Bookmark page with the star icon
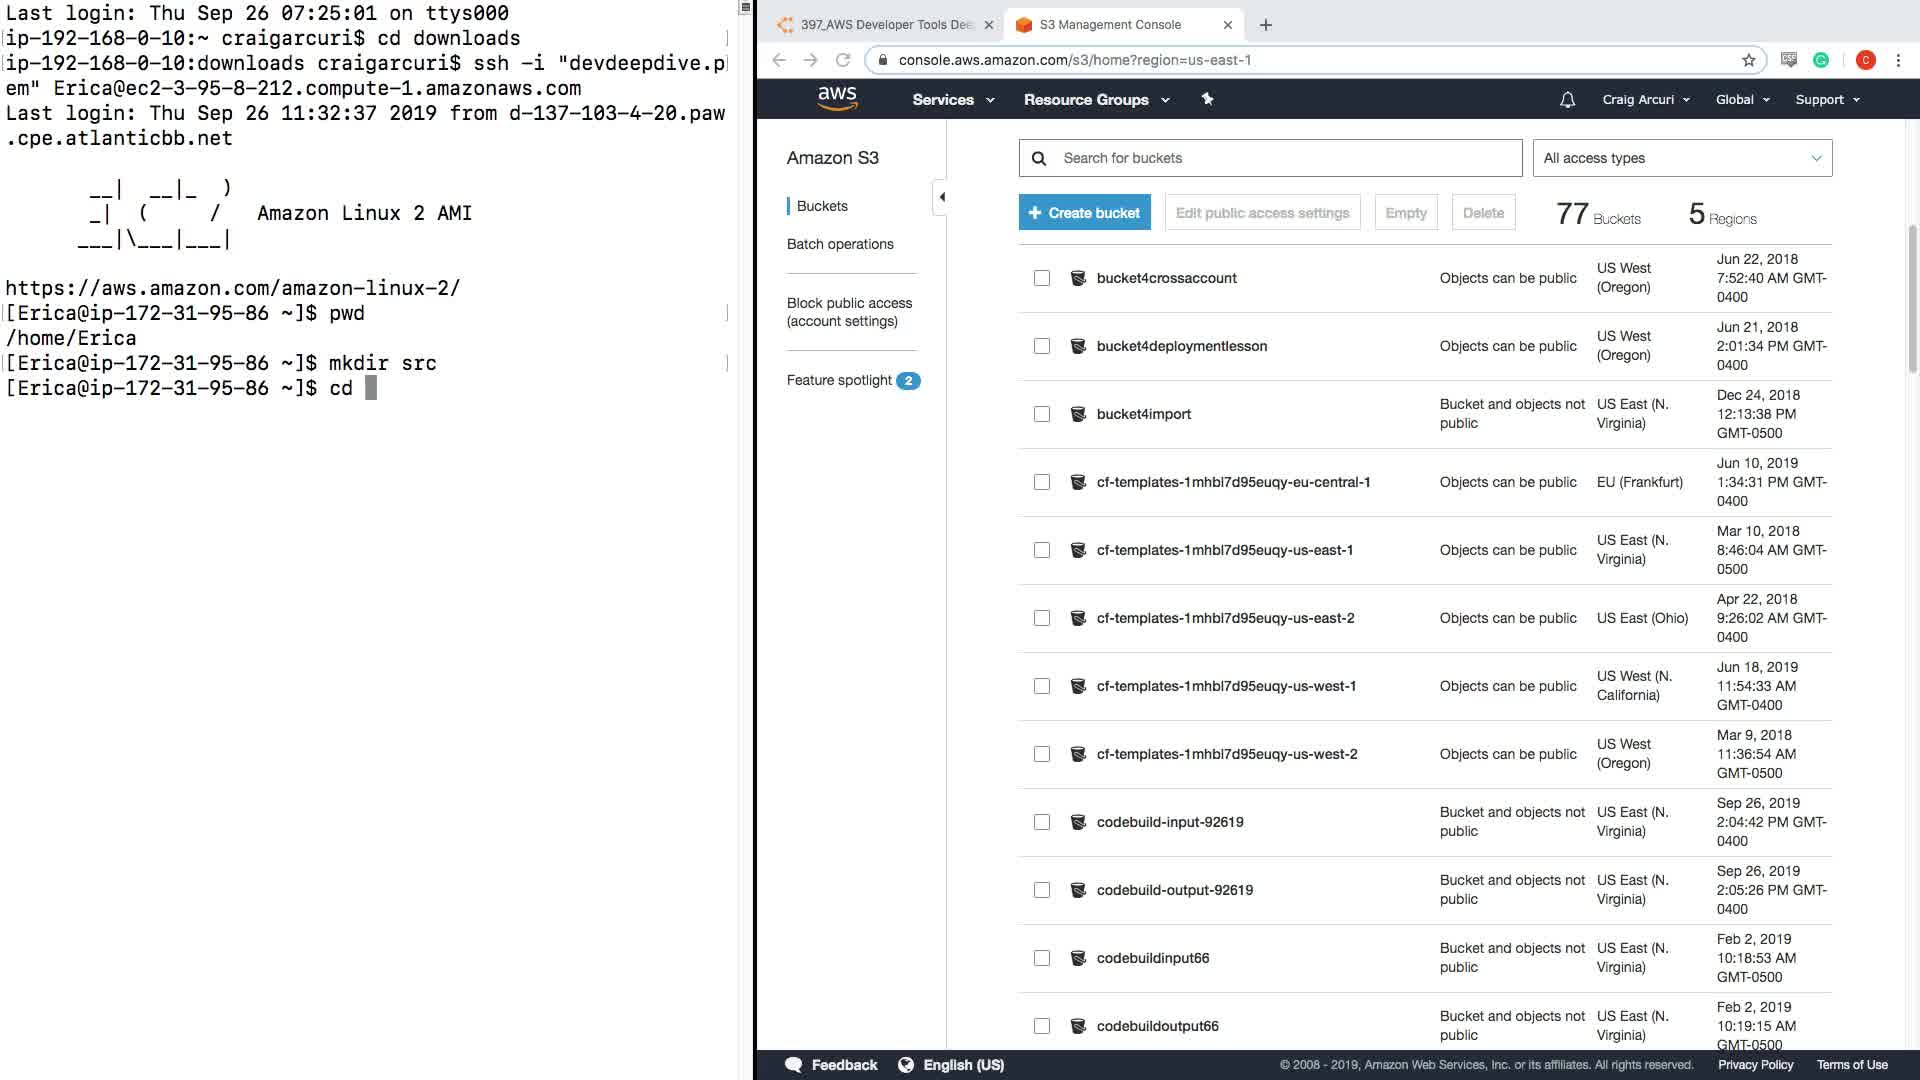 1748,60
